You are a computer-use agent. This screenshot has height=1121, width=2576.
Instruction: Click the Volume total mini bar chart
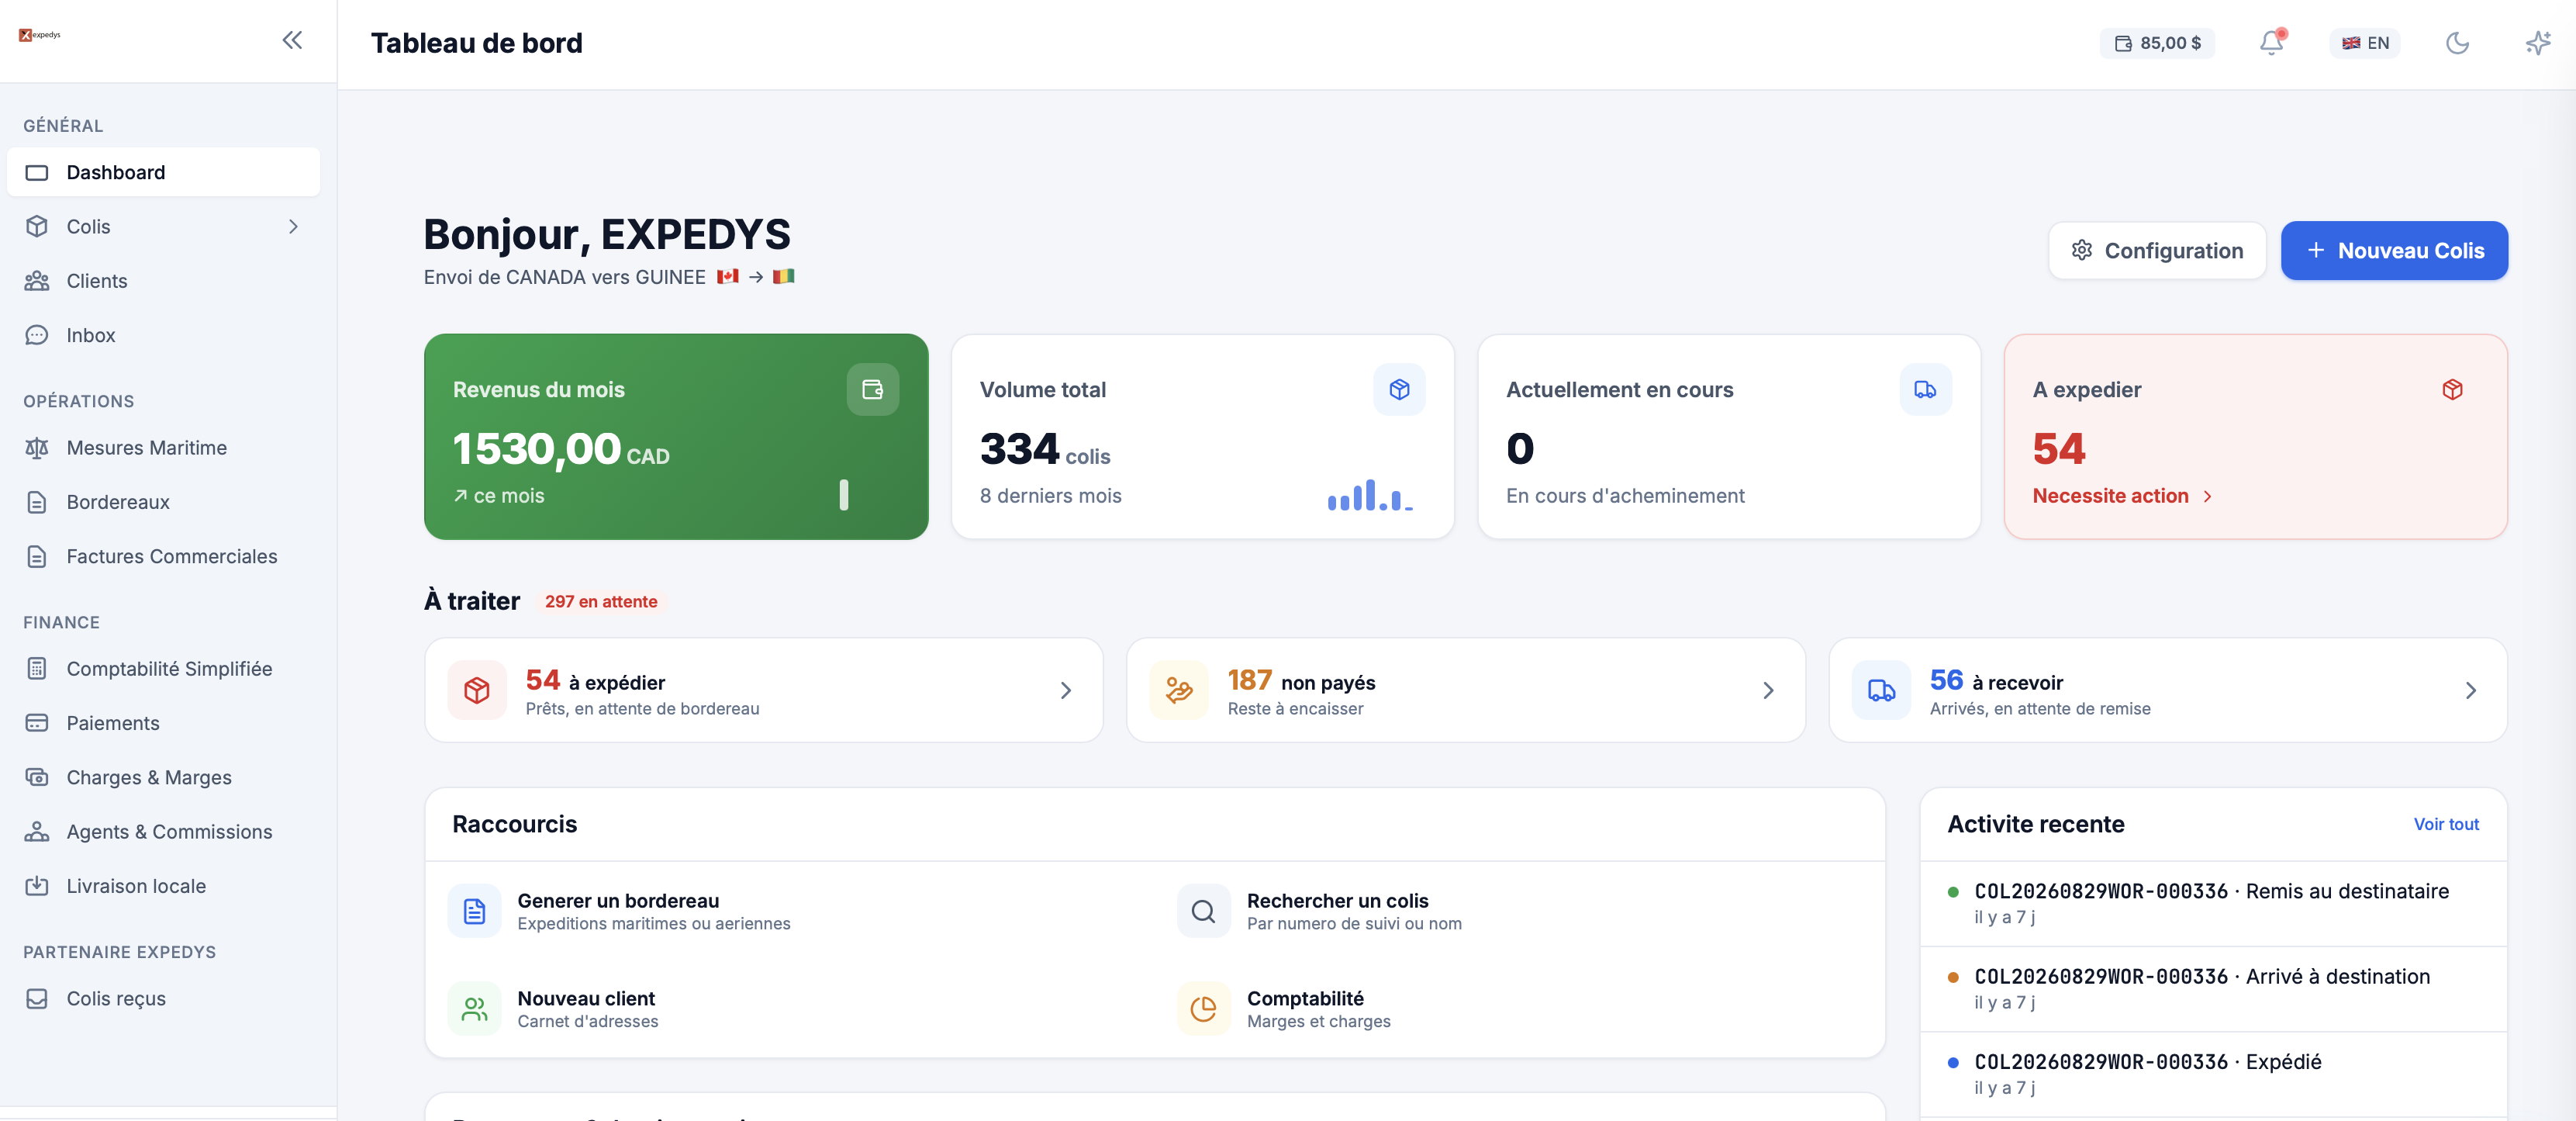coord(1370,495)
